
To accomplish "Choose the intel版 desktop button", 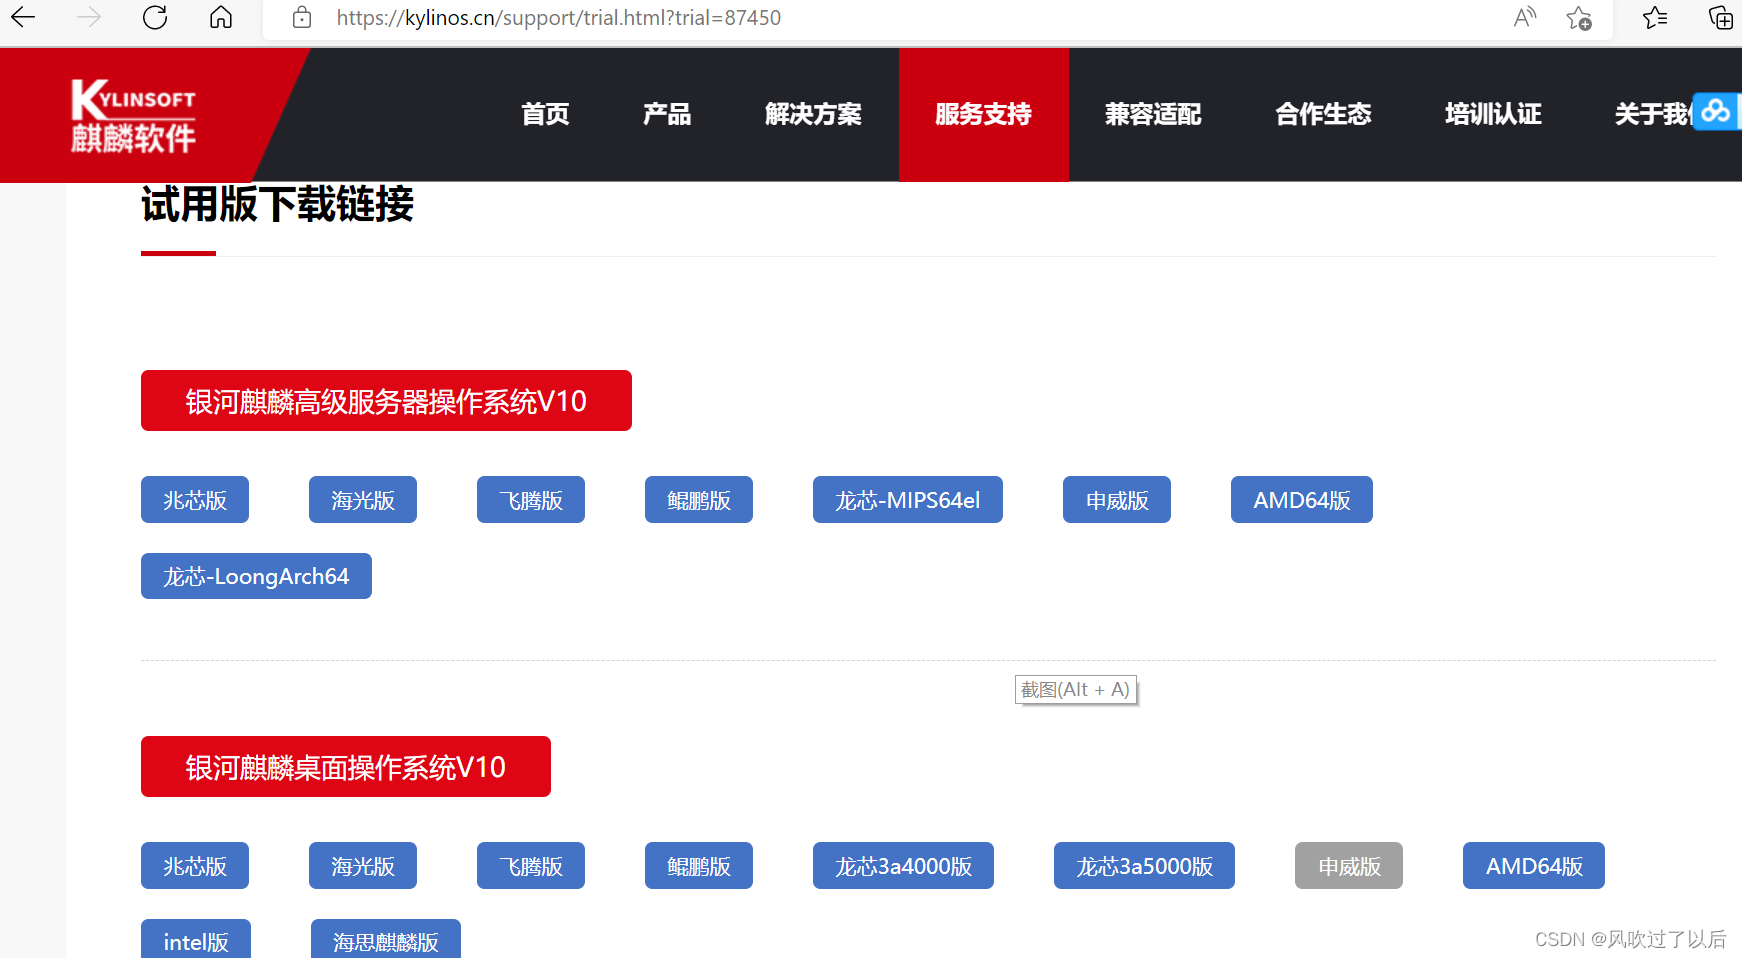I will pyautogui.click(x=196, y=940).
